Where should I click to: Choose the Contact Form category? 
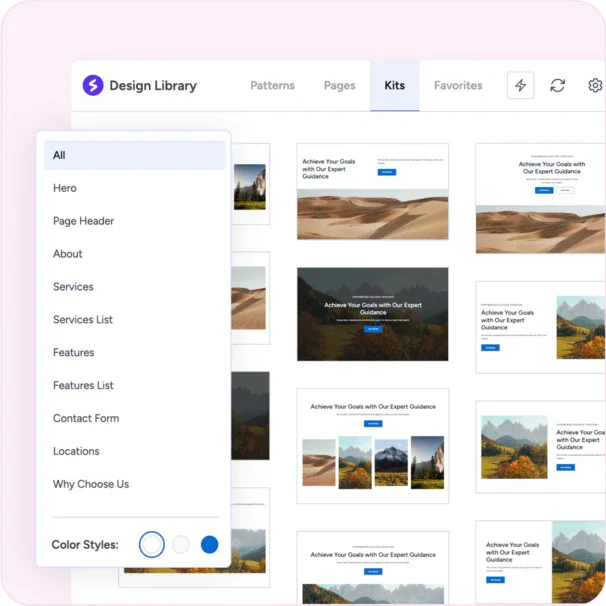click(x=86, y=419)
